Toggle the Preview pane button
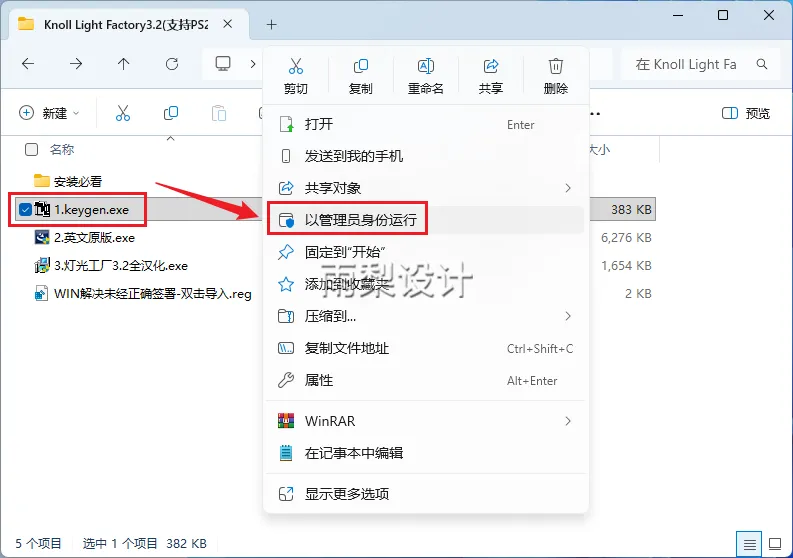793x558 pixels. click(x=745, y=113)
